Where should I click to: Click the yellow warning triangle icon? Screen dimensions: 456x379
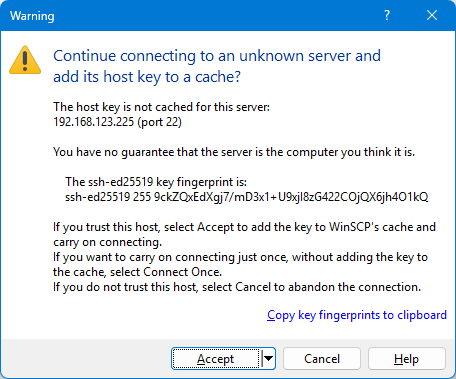click(x=25, y=60)
